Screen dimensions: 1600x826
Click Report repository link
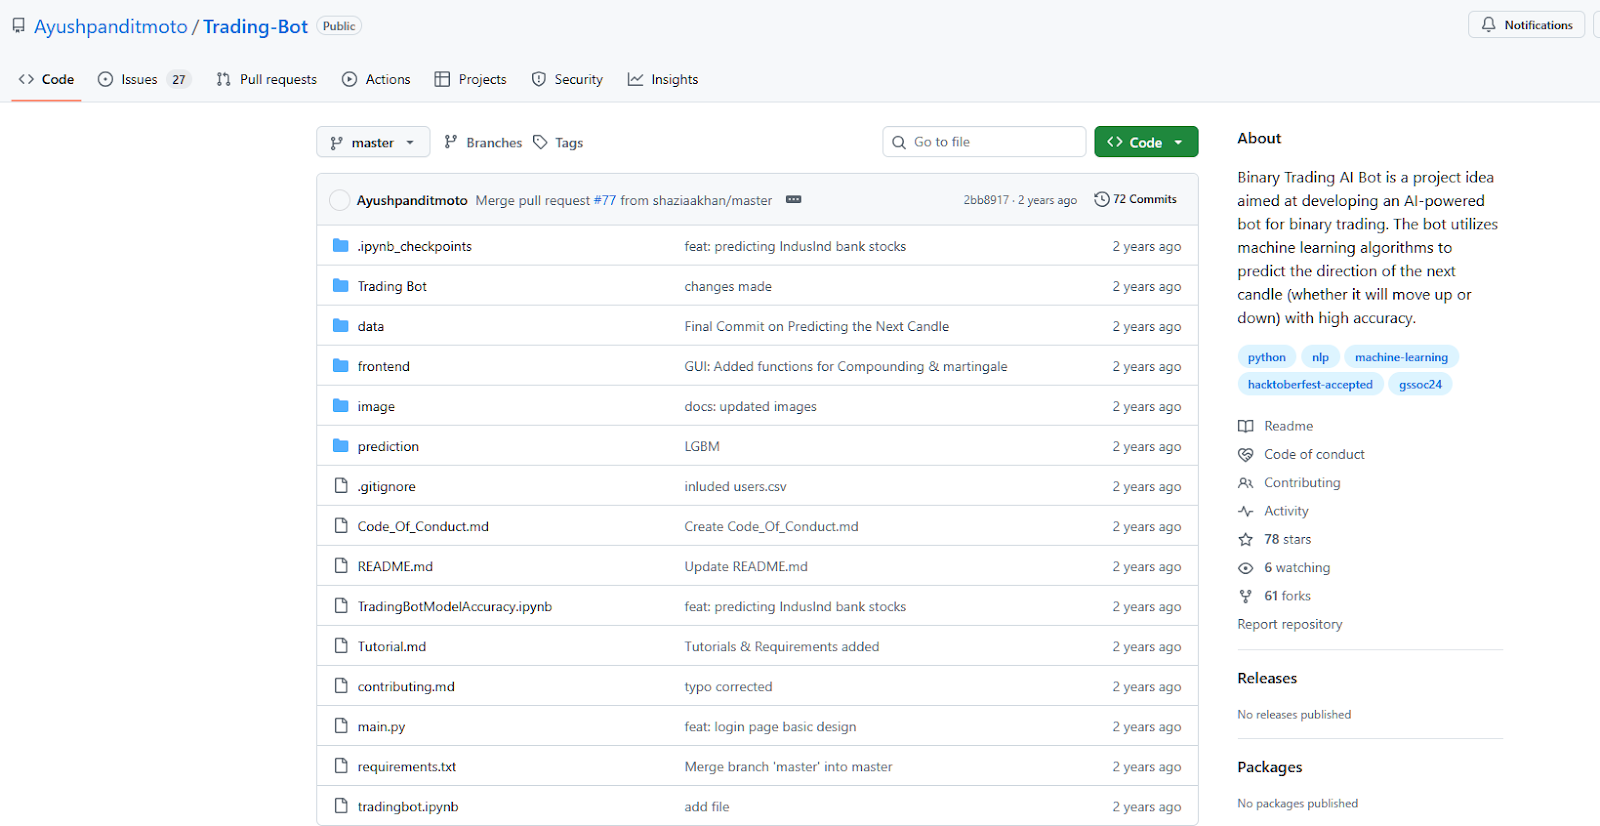click(1289, 624)
